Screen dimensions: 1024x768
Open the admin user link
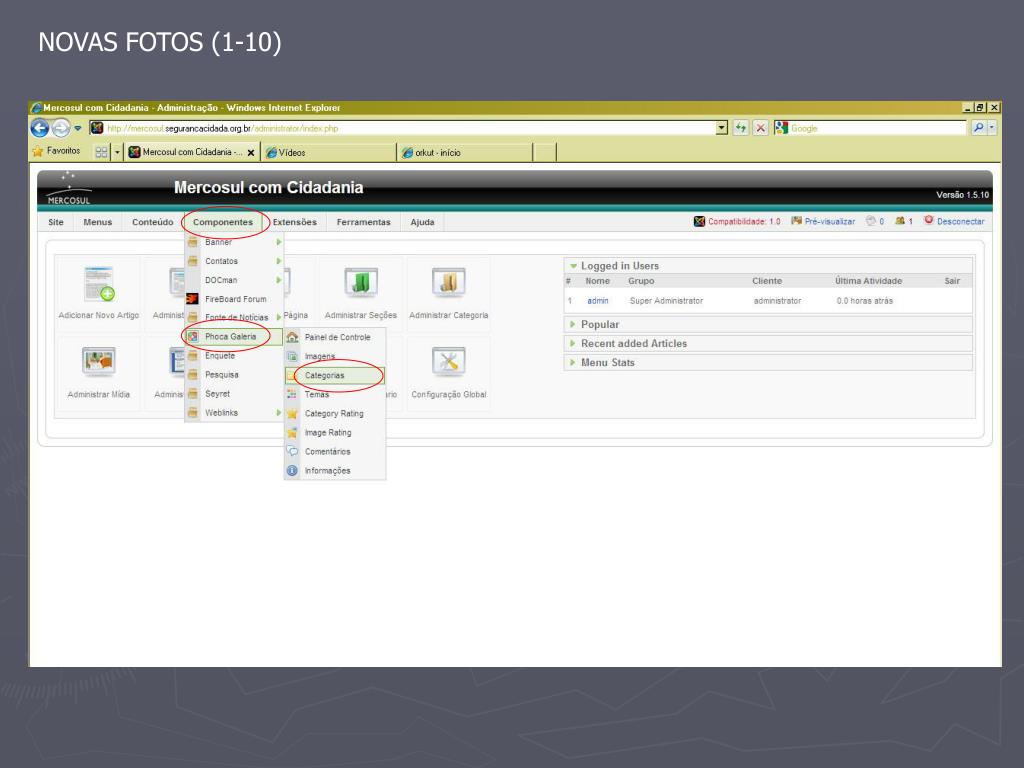[598, 301]
